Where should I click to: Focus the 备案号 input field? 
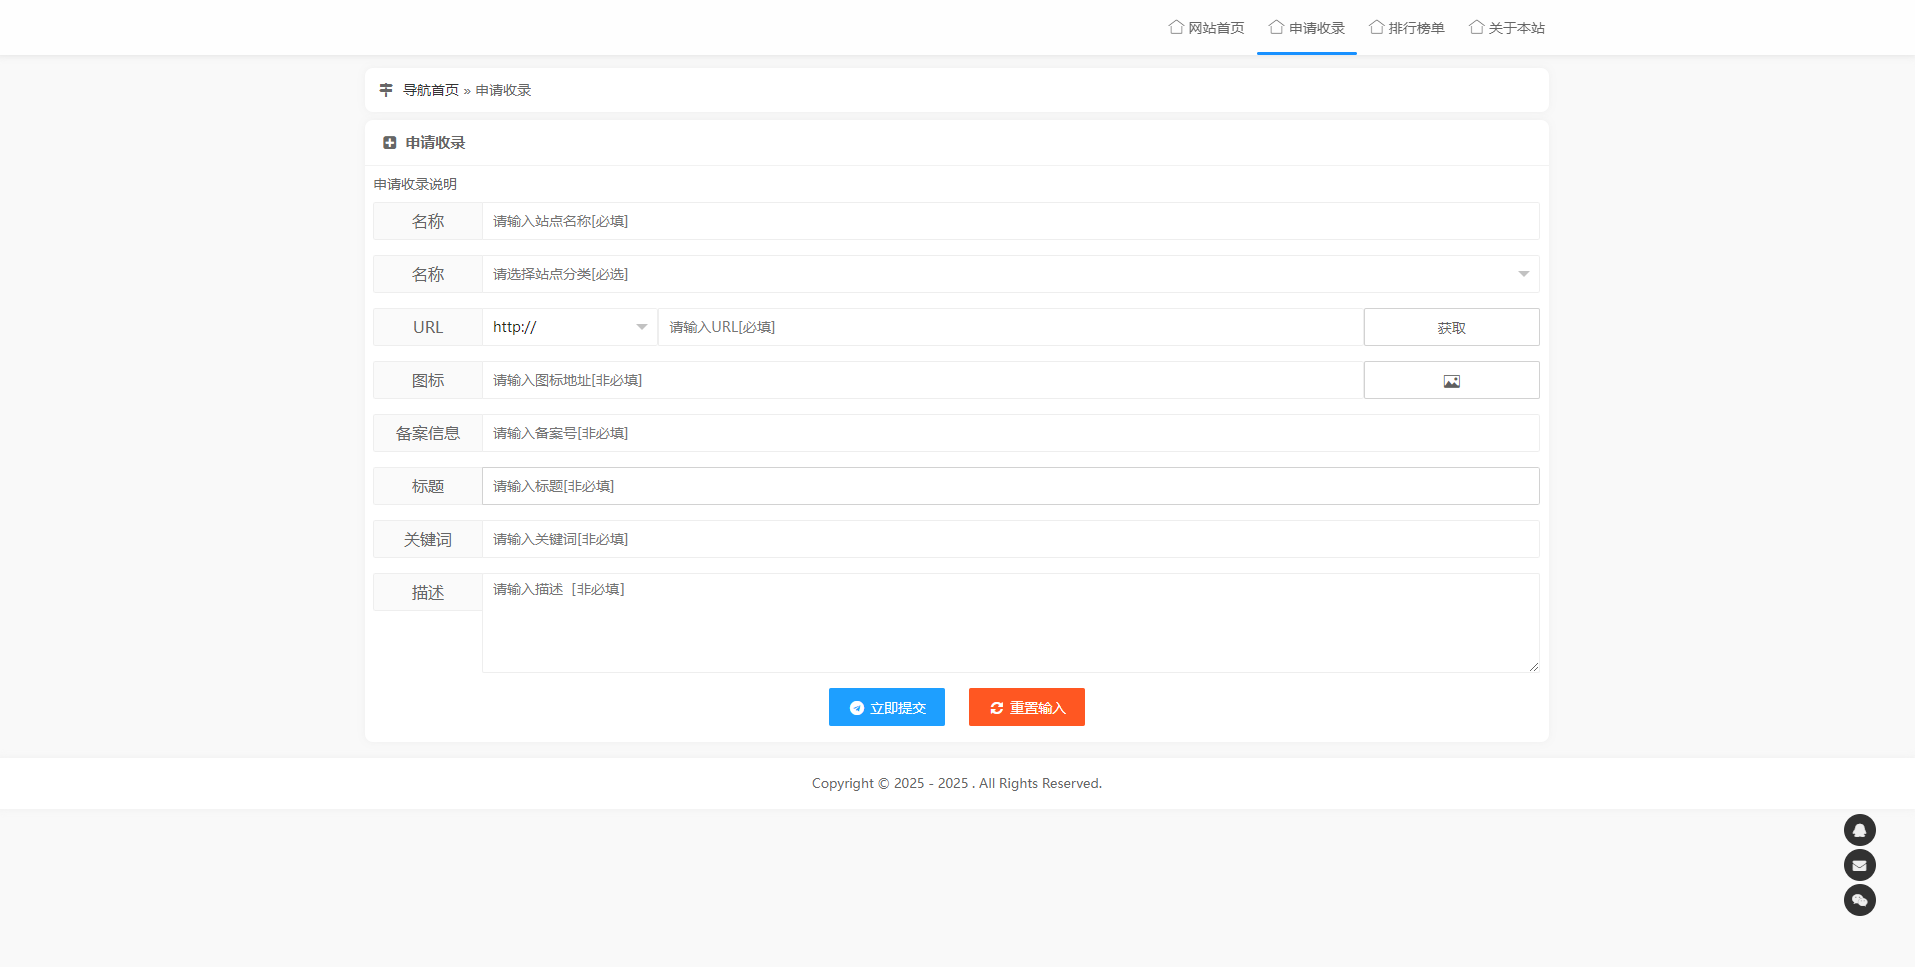tap(1010, 433)
